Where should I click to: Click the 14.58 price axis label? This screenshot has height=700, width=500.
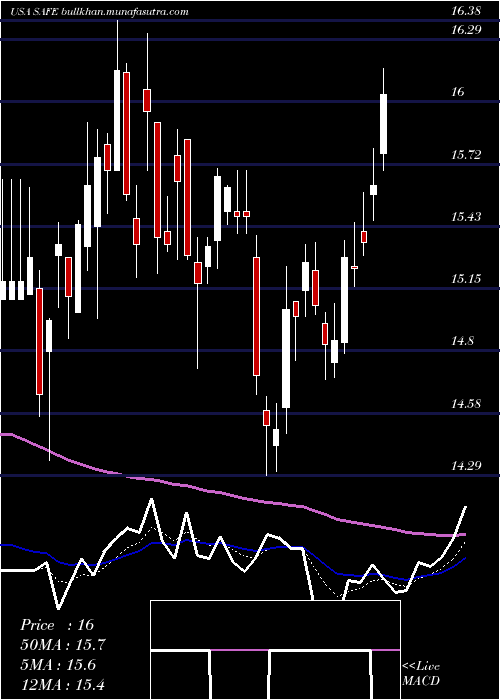(x=466, y=404)
